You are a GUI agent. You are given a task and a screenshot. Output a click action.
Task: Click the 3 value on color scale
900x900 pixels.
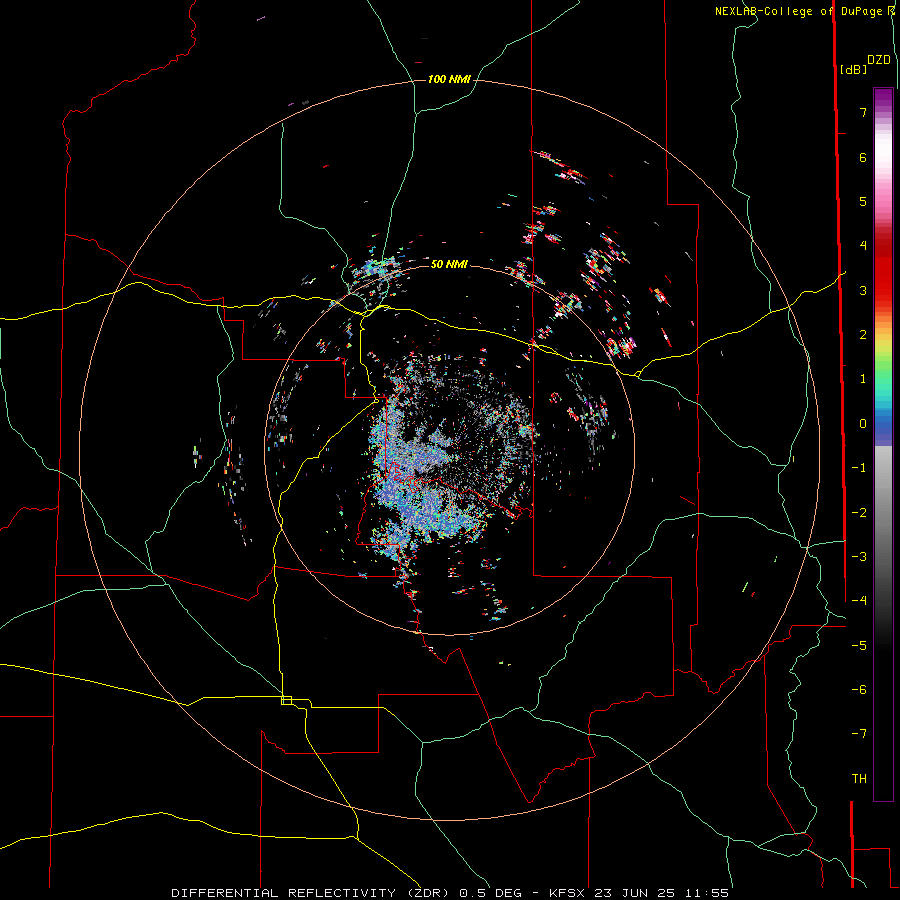click(x=863, y=290)
